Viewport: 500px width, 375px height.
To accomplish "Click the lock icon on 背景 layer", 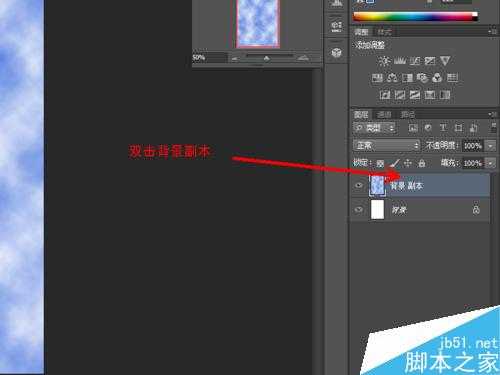I will [476, 209].
